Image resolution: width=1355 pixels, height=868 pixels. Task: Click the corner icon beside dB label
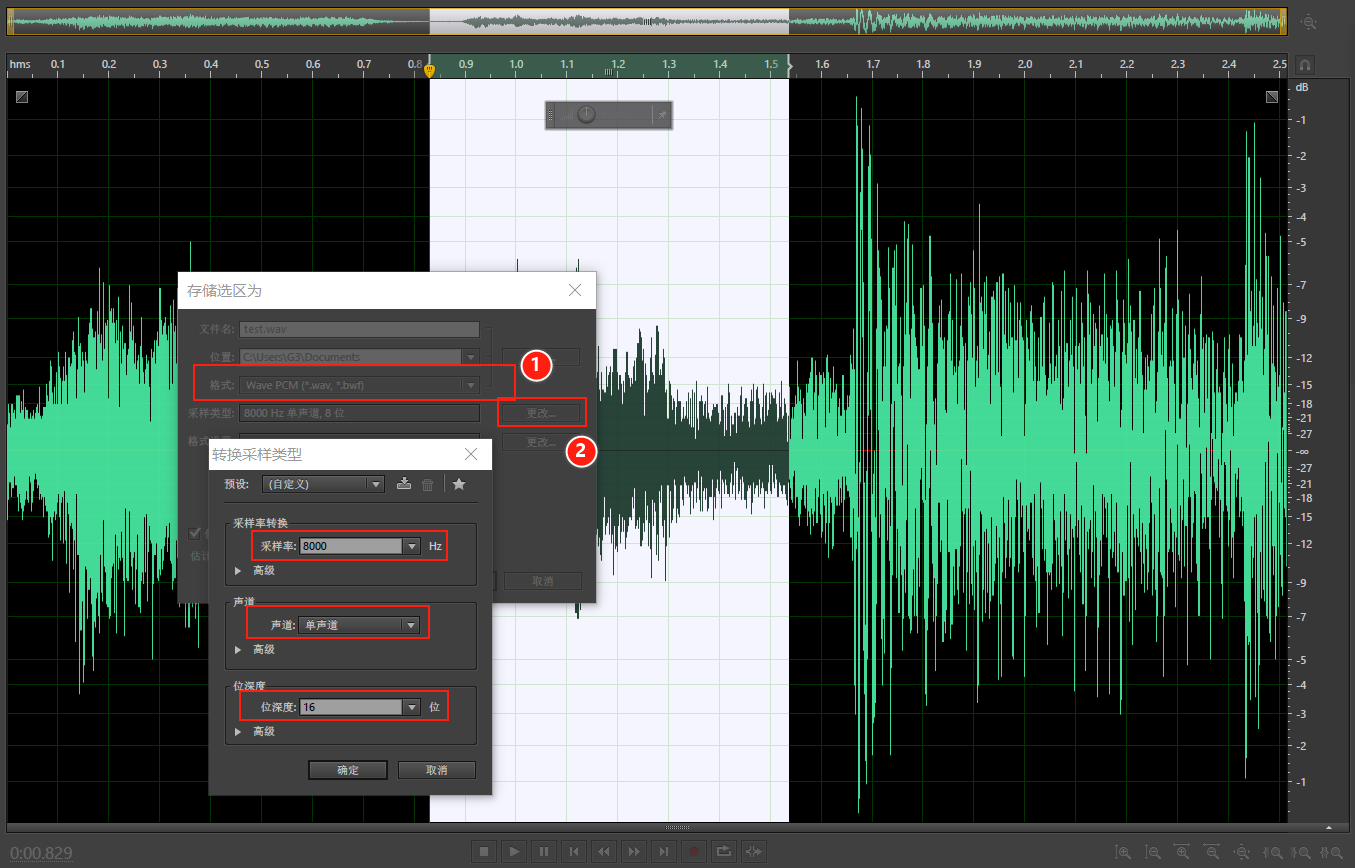1272,96
